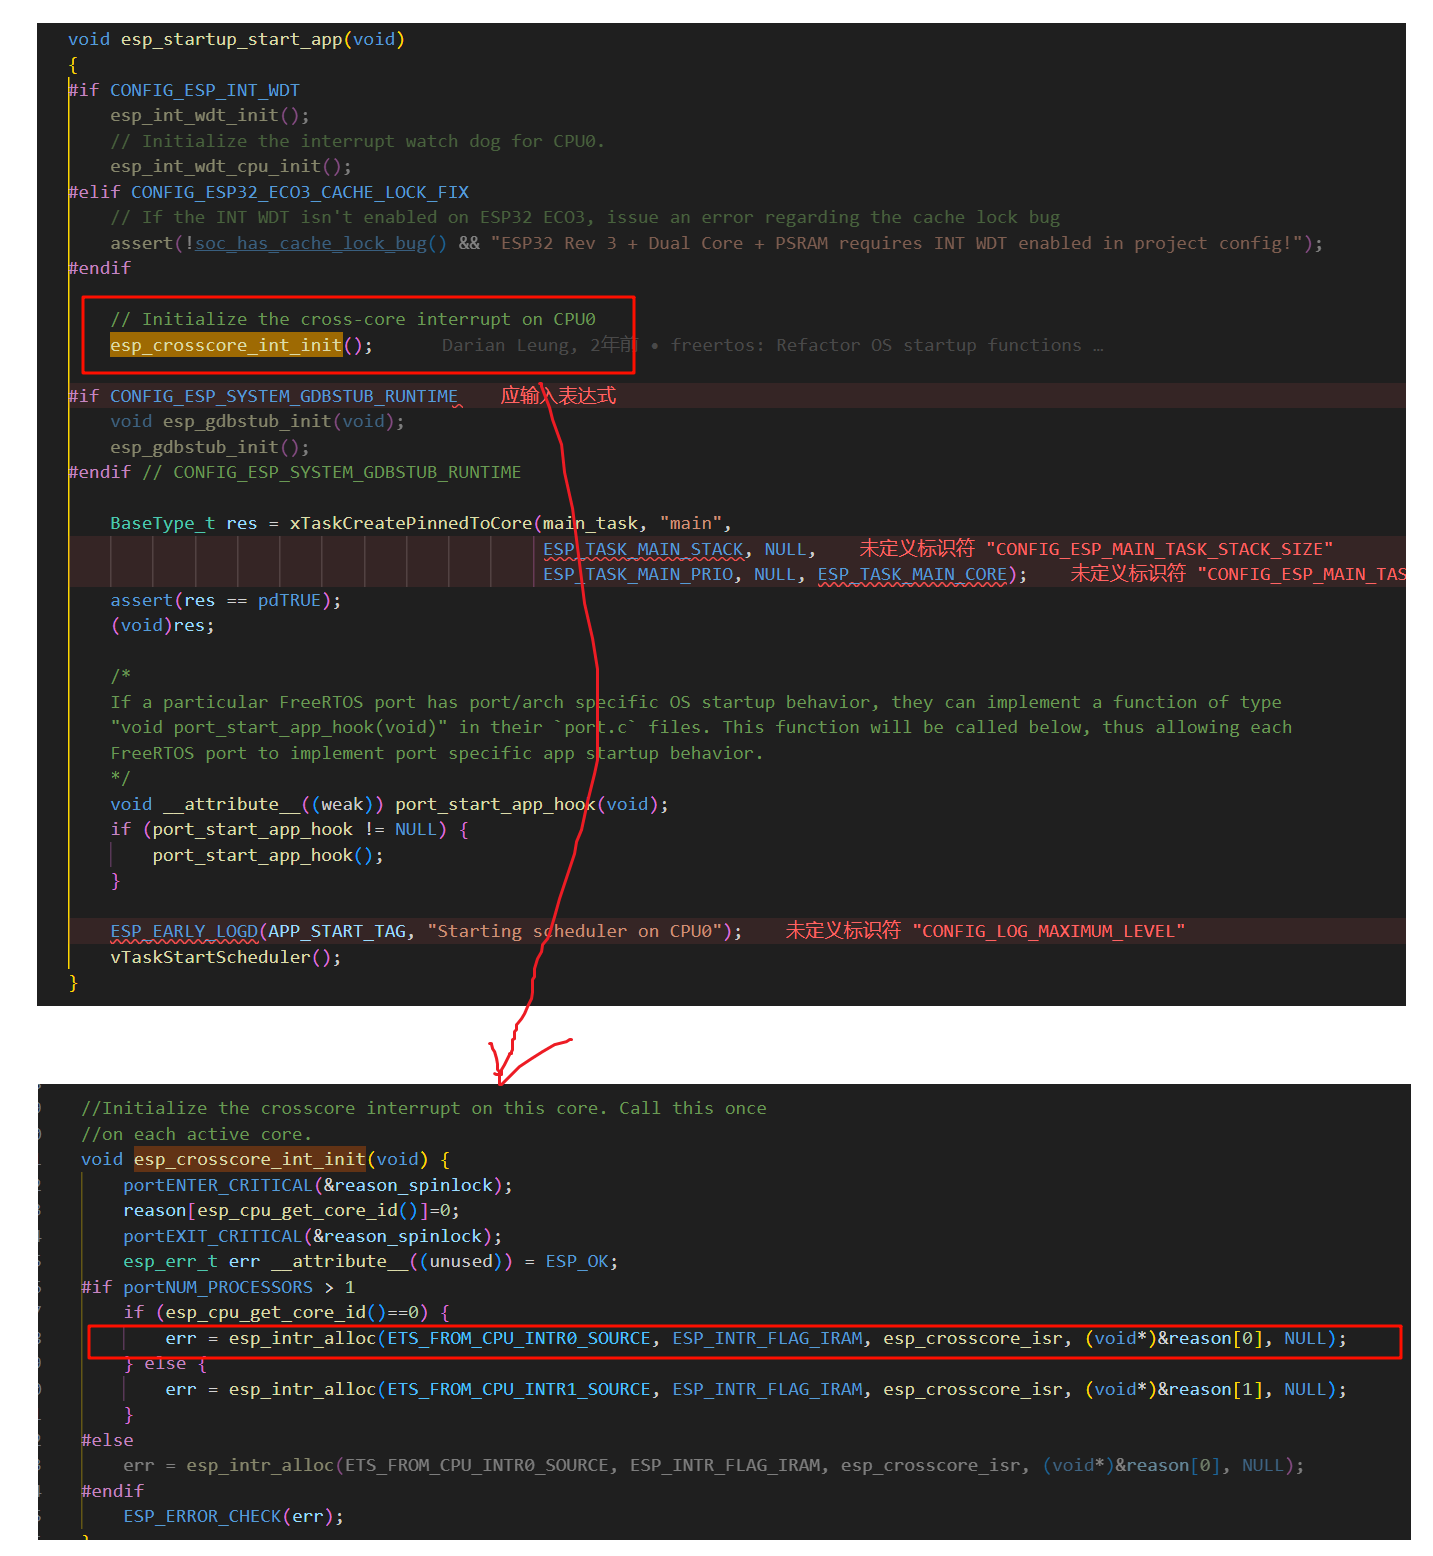Click the "#else" preprocessor directive

[107, 1441]
